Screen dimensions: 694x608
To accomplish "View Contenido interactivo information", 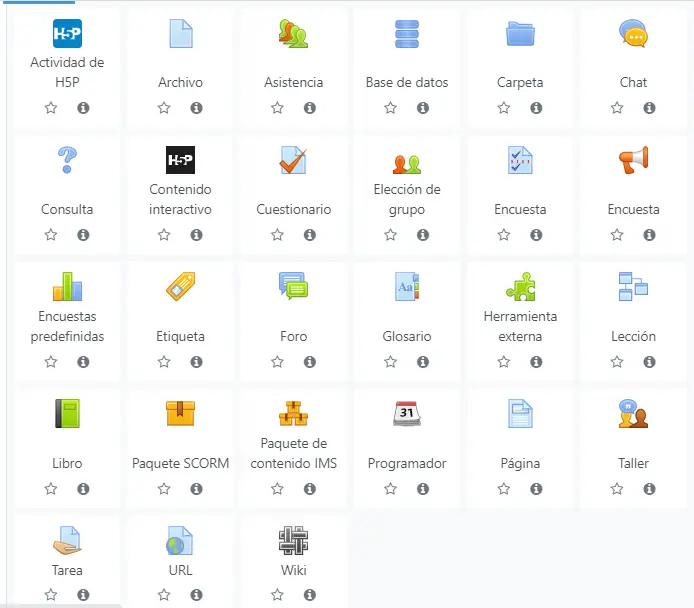I will pyautogui.click(x=197, y=235).
